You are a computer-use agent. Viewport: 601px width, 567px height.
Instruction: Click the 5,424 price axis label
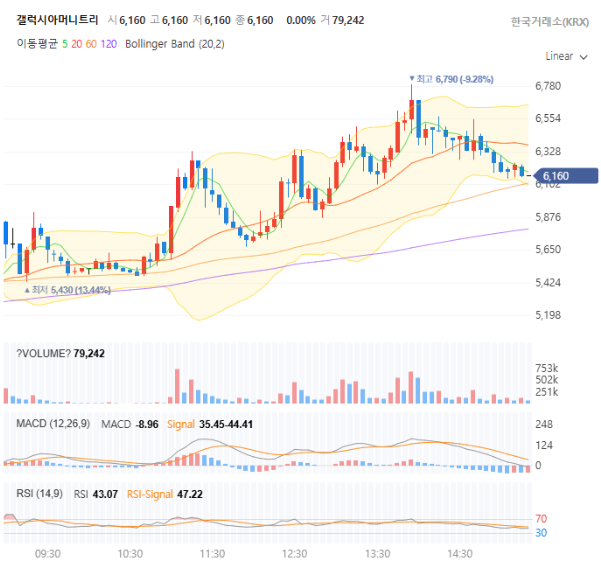pyautogui.click(x=548, y=283)
